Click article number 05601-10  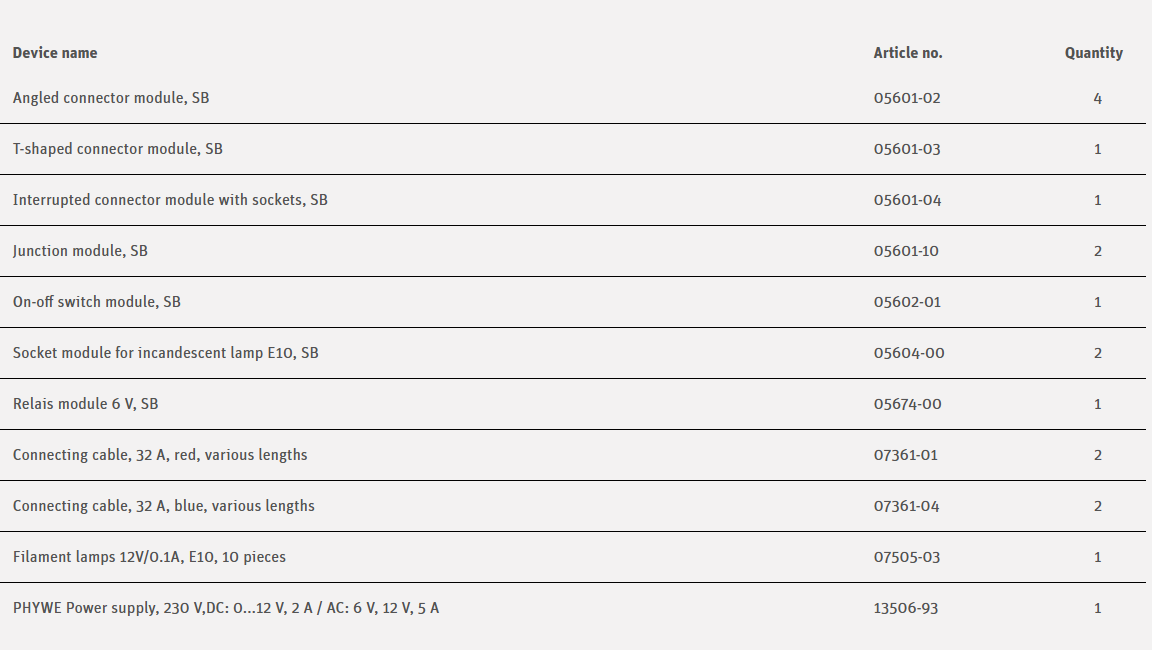(906, 251)
